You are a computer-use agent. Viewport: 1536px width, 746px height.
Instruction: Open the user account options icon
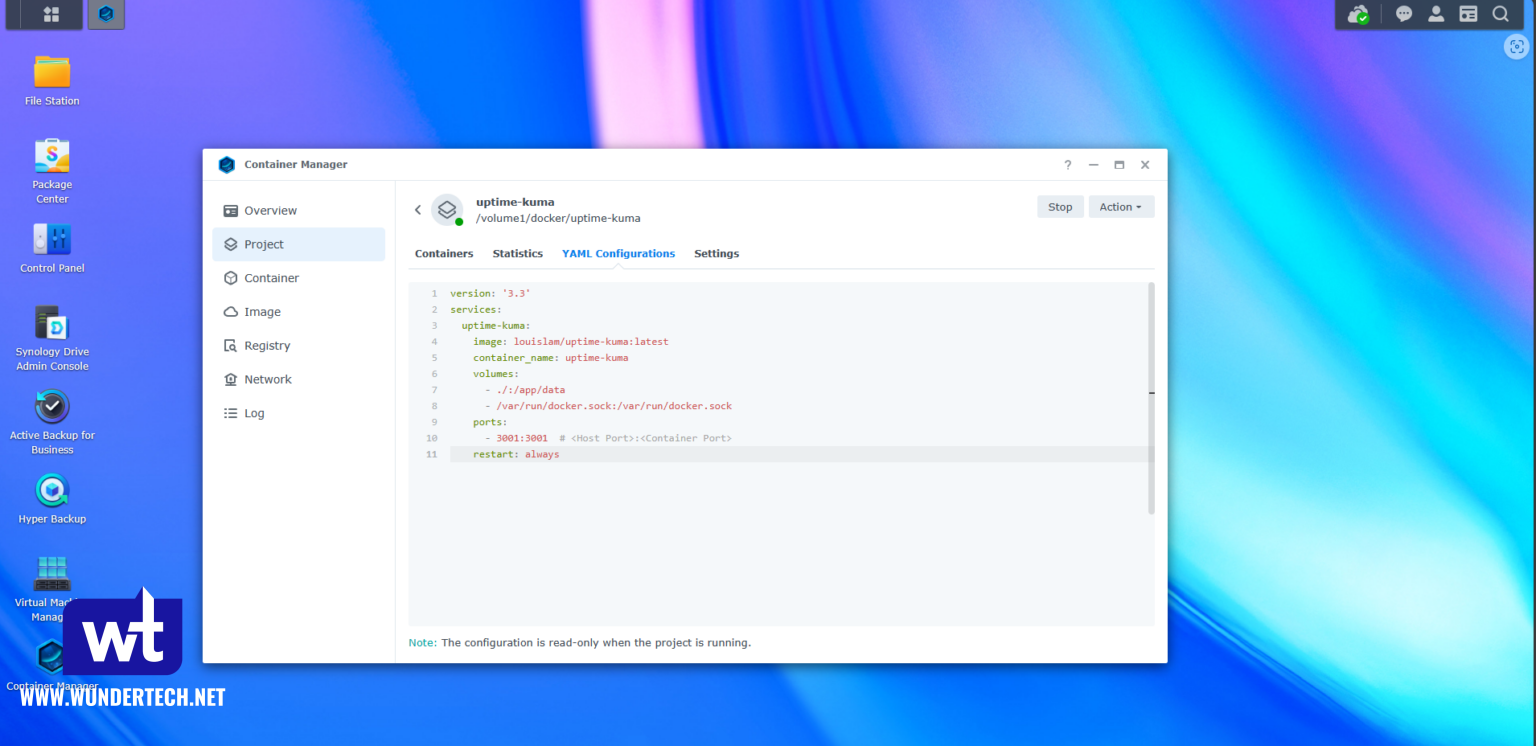click(1436, 14)
